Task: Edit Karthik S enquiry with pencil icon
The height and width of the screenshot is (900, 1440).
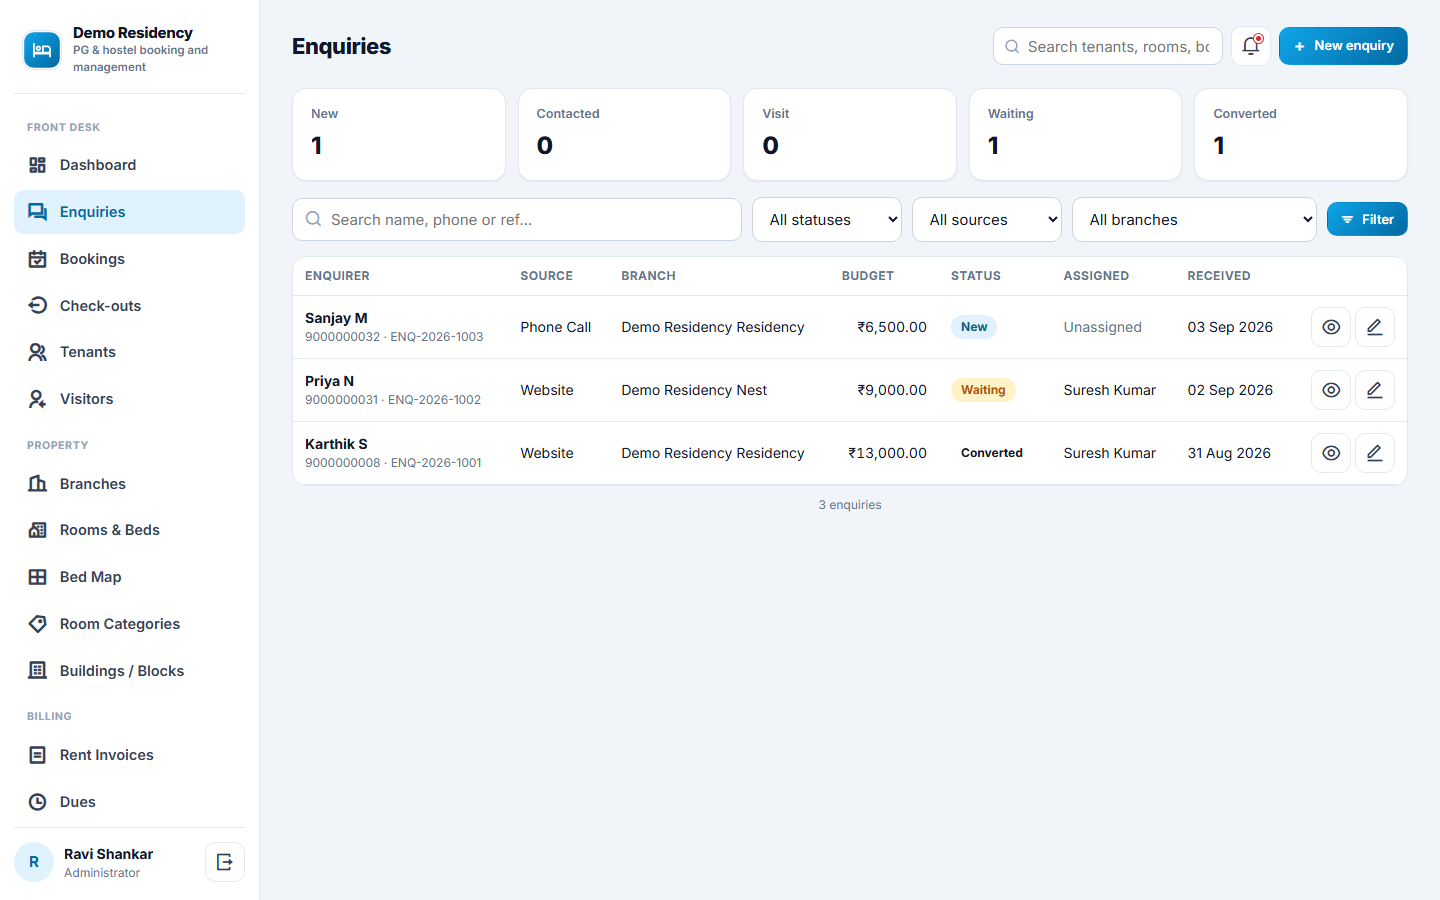Action: click(x=1375, y=453)
